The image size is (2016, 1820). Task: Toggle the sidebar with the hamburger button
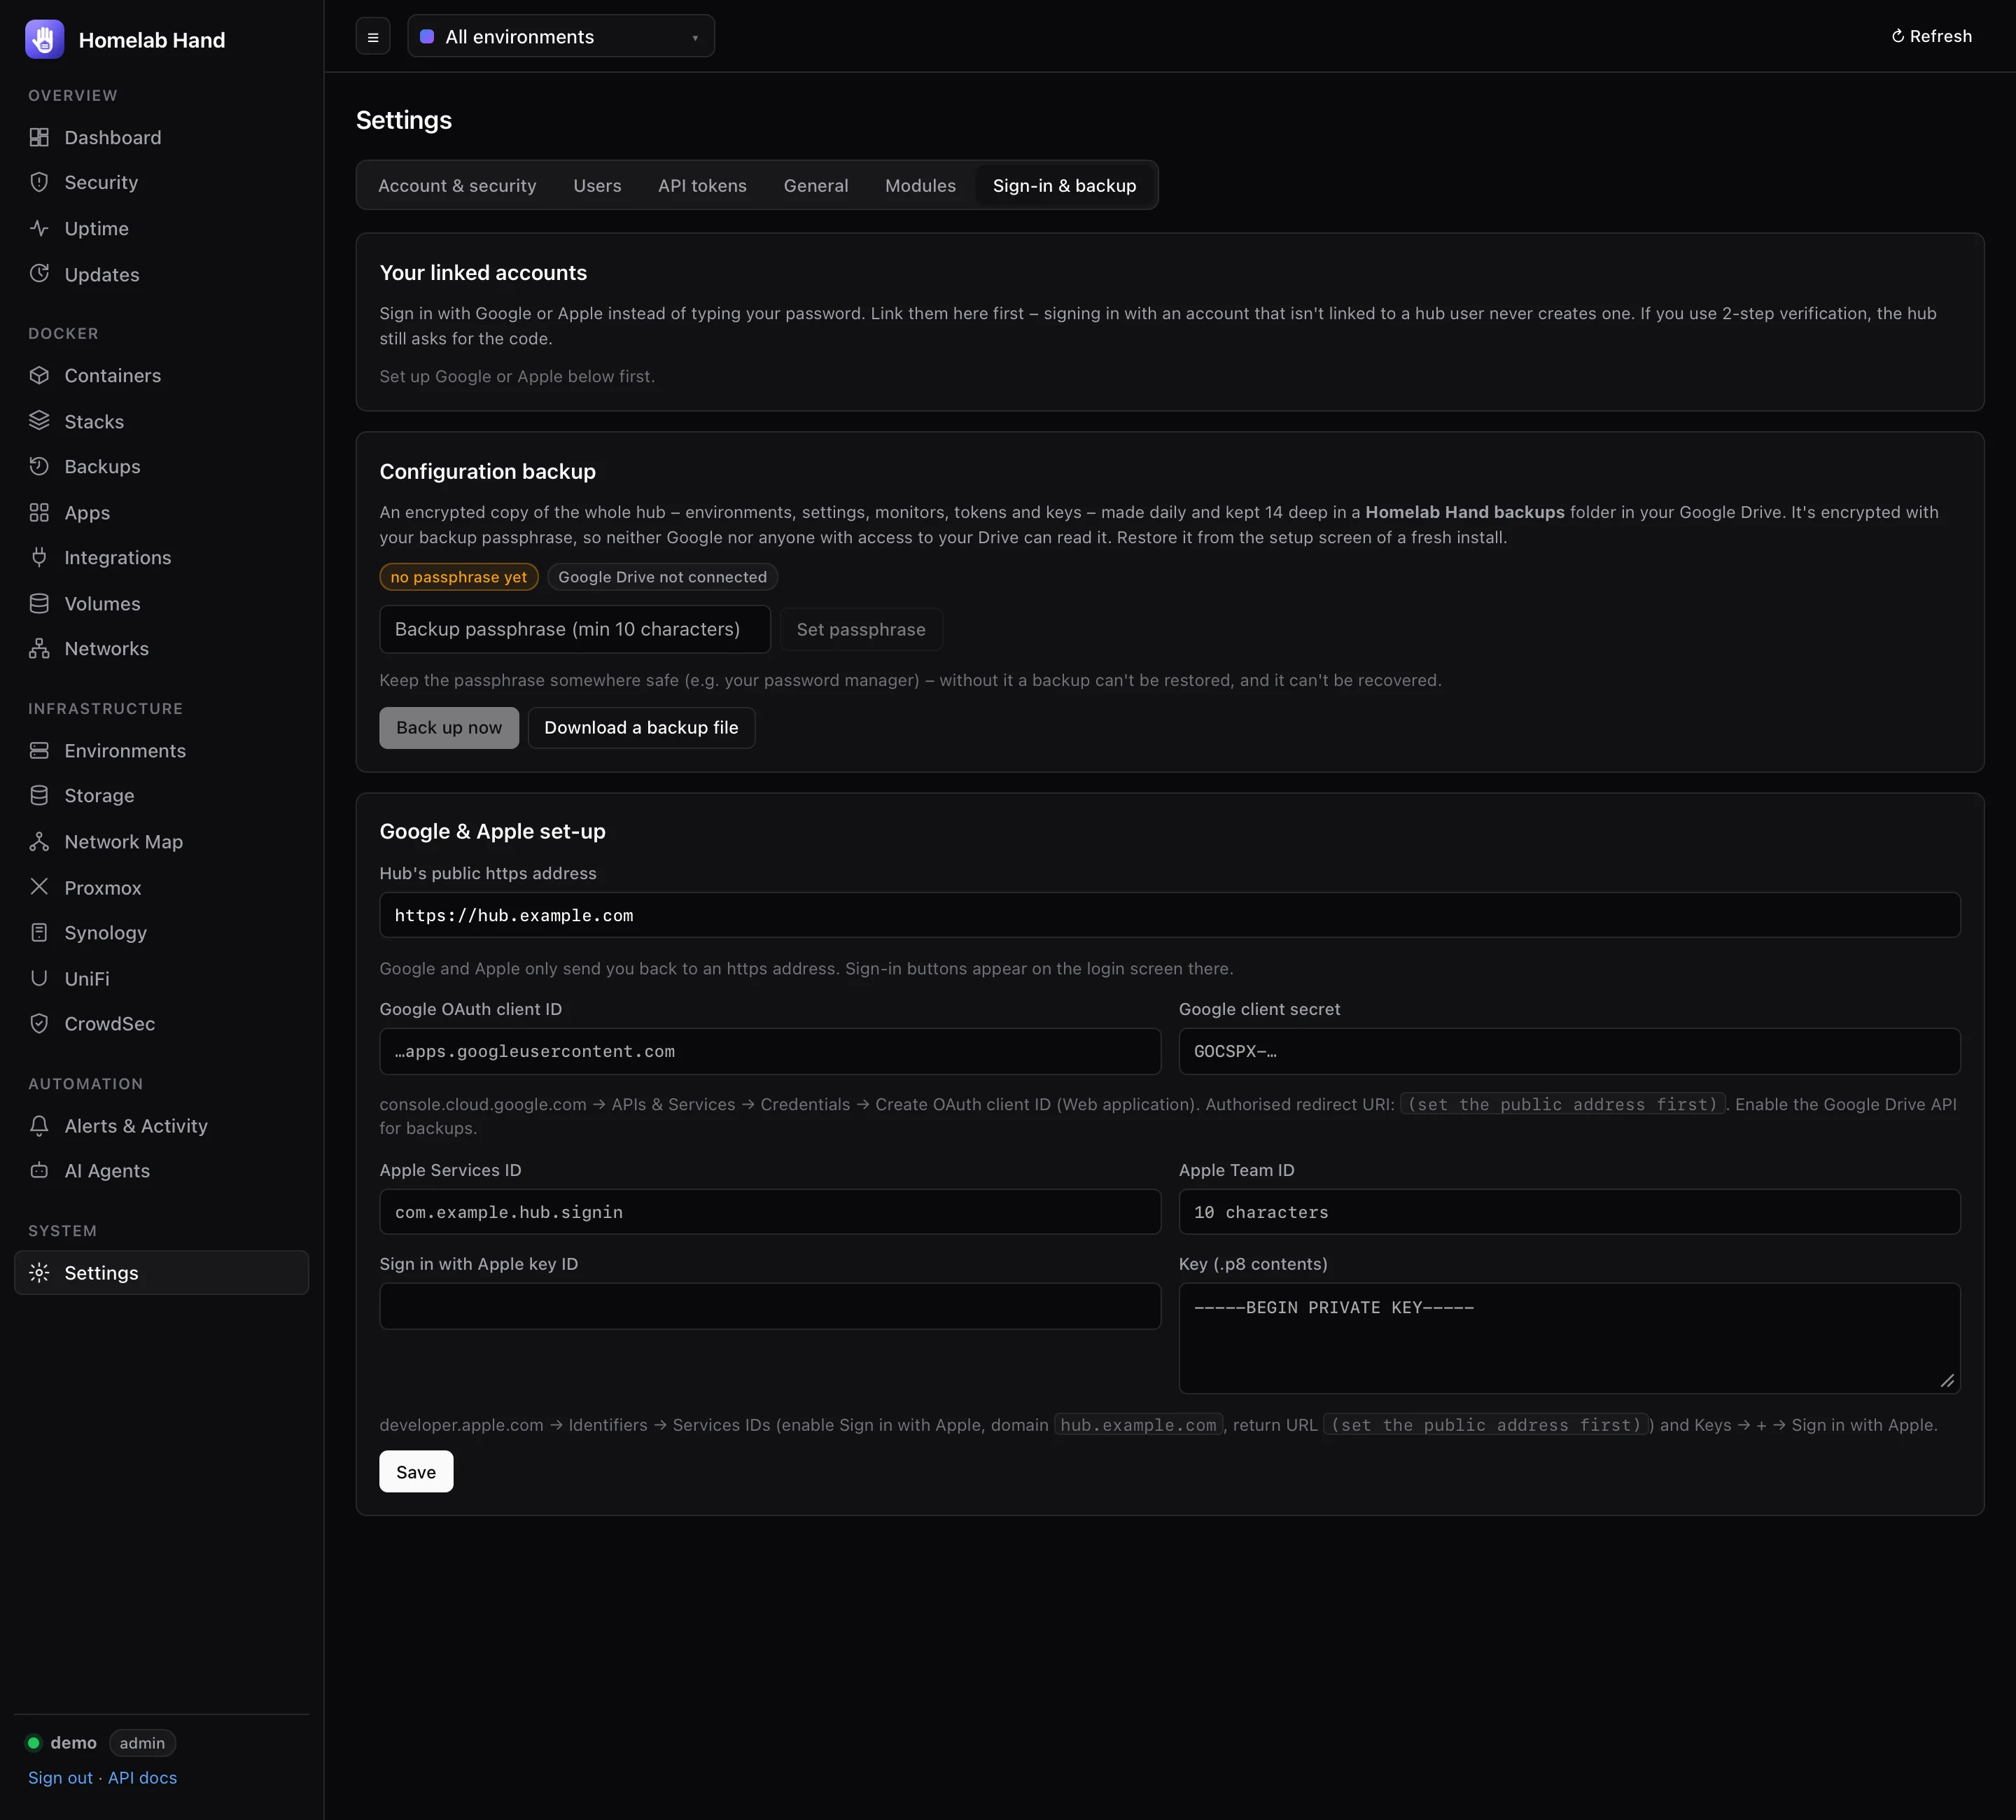point(373,37)
